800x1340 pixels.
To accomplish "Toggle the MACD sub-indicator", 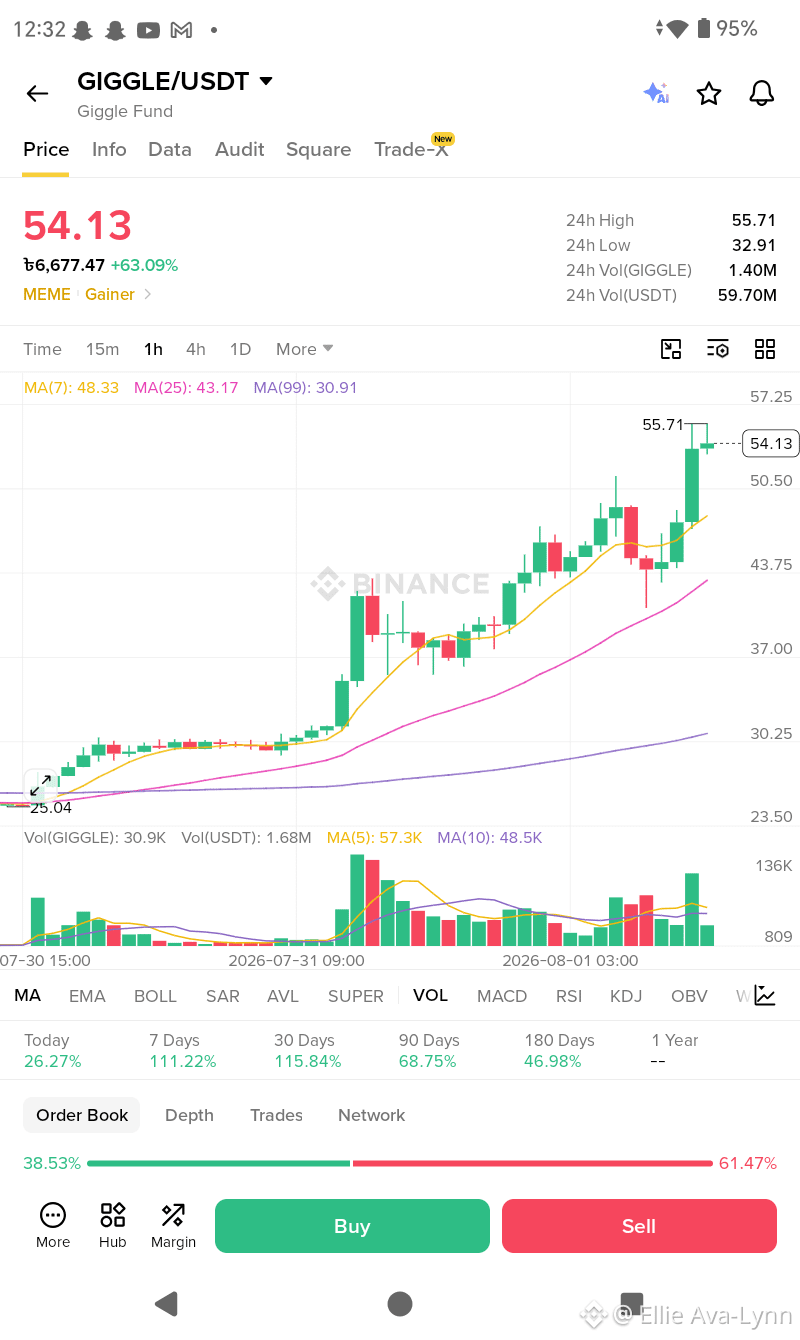I will point(502,996).
